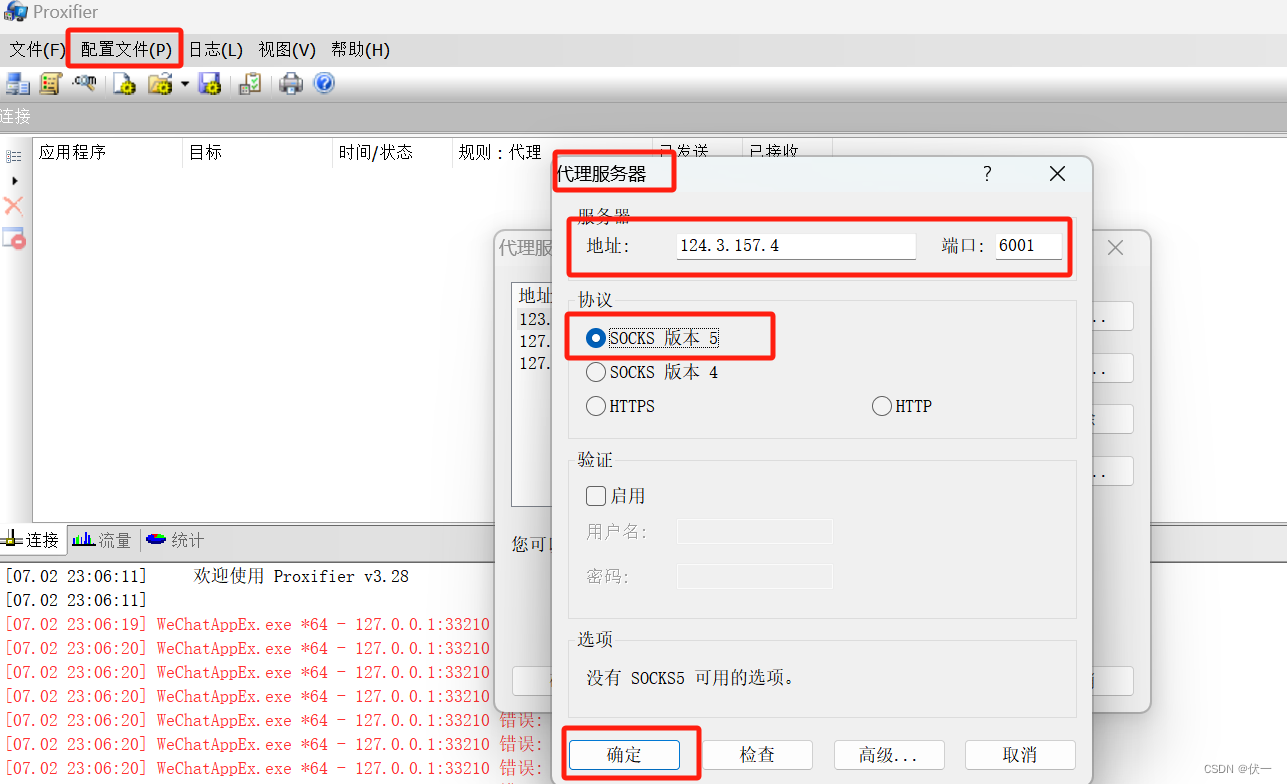Click the Print toolbar icon
This screenshot has width=1287, height=784.
click(291, 84)
